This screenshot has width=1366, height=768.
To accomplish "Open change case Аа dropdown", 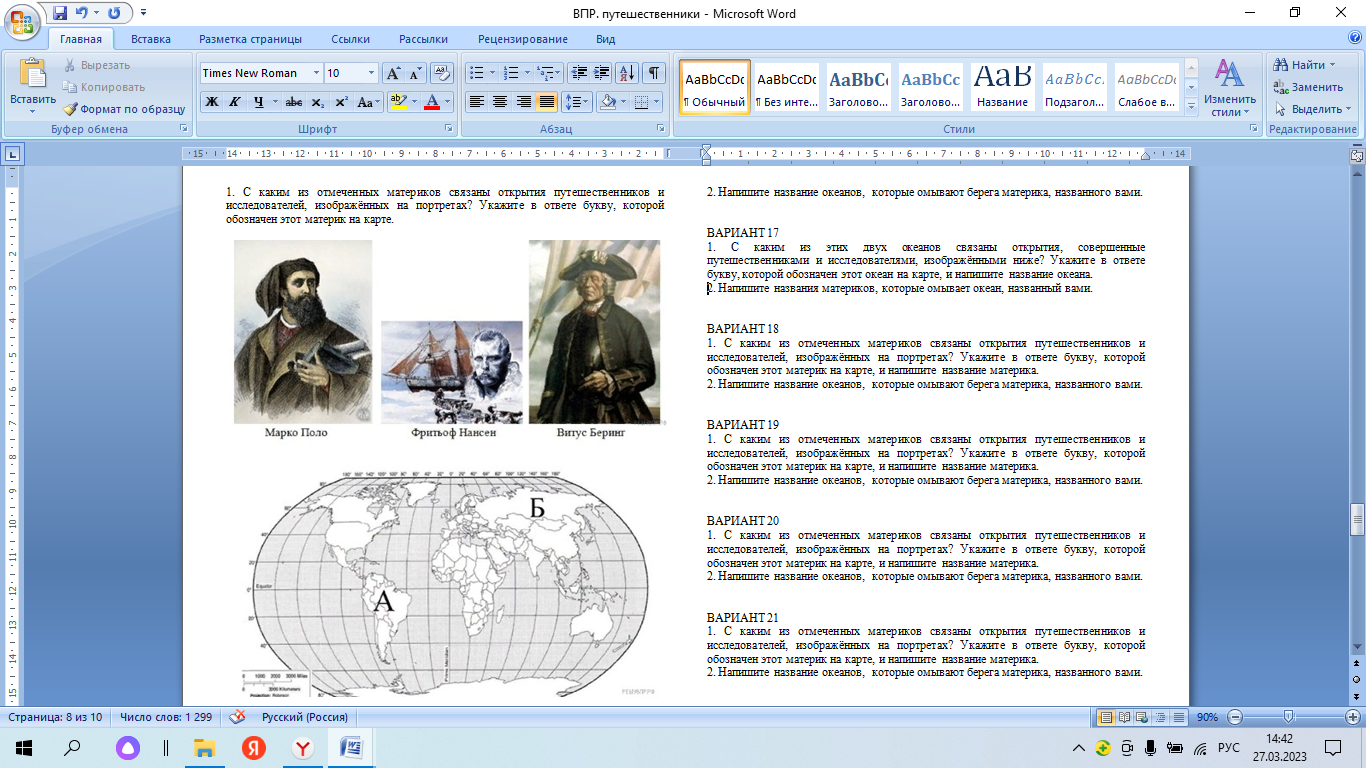I will click(x=367, y=102).
